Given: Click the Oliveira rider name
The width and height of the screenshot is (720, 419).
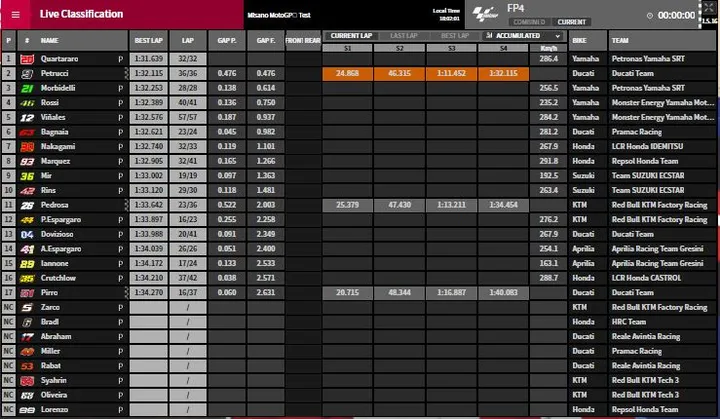Looking at the screenshot, I should (x=54, y=395).
